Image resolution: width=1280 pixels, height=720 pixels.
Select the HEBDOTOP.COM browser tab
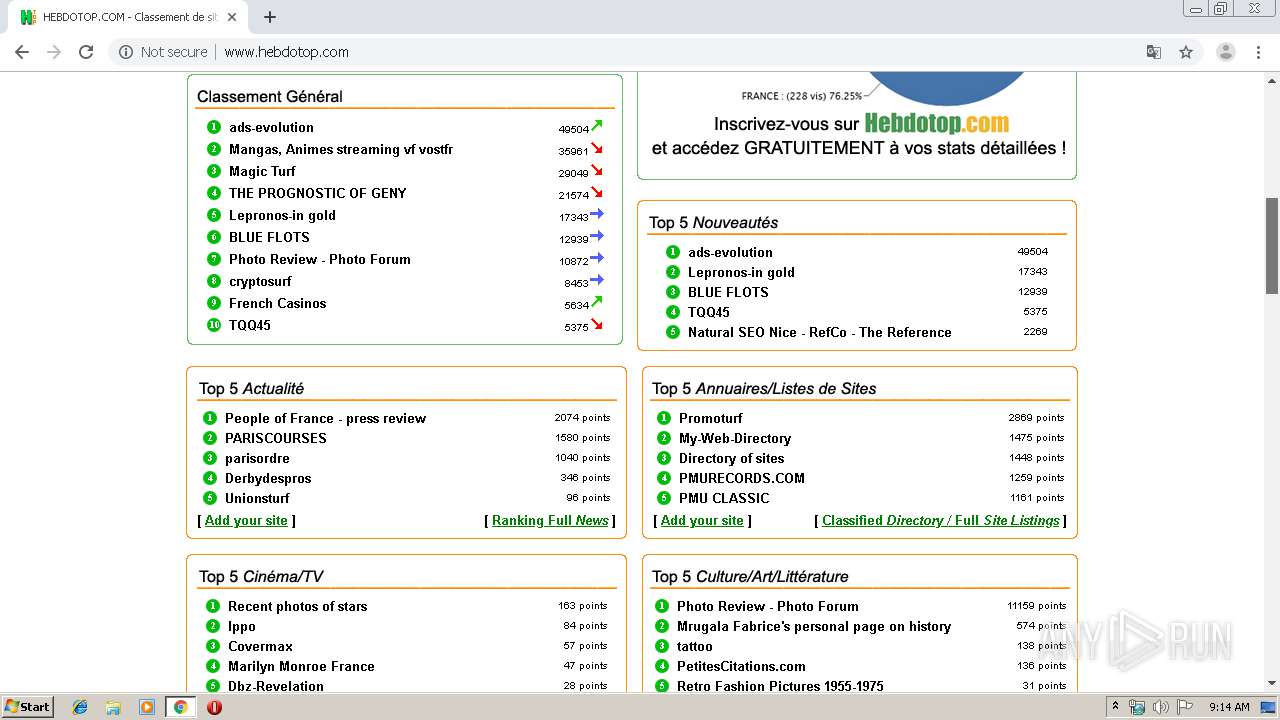[x=130, y=17]
